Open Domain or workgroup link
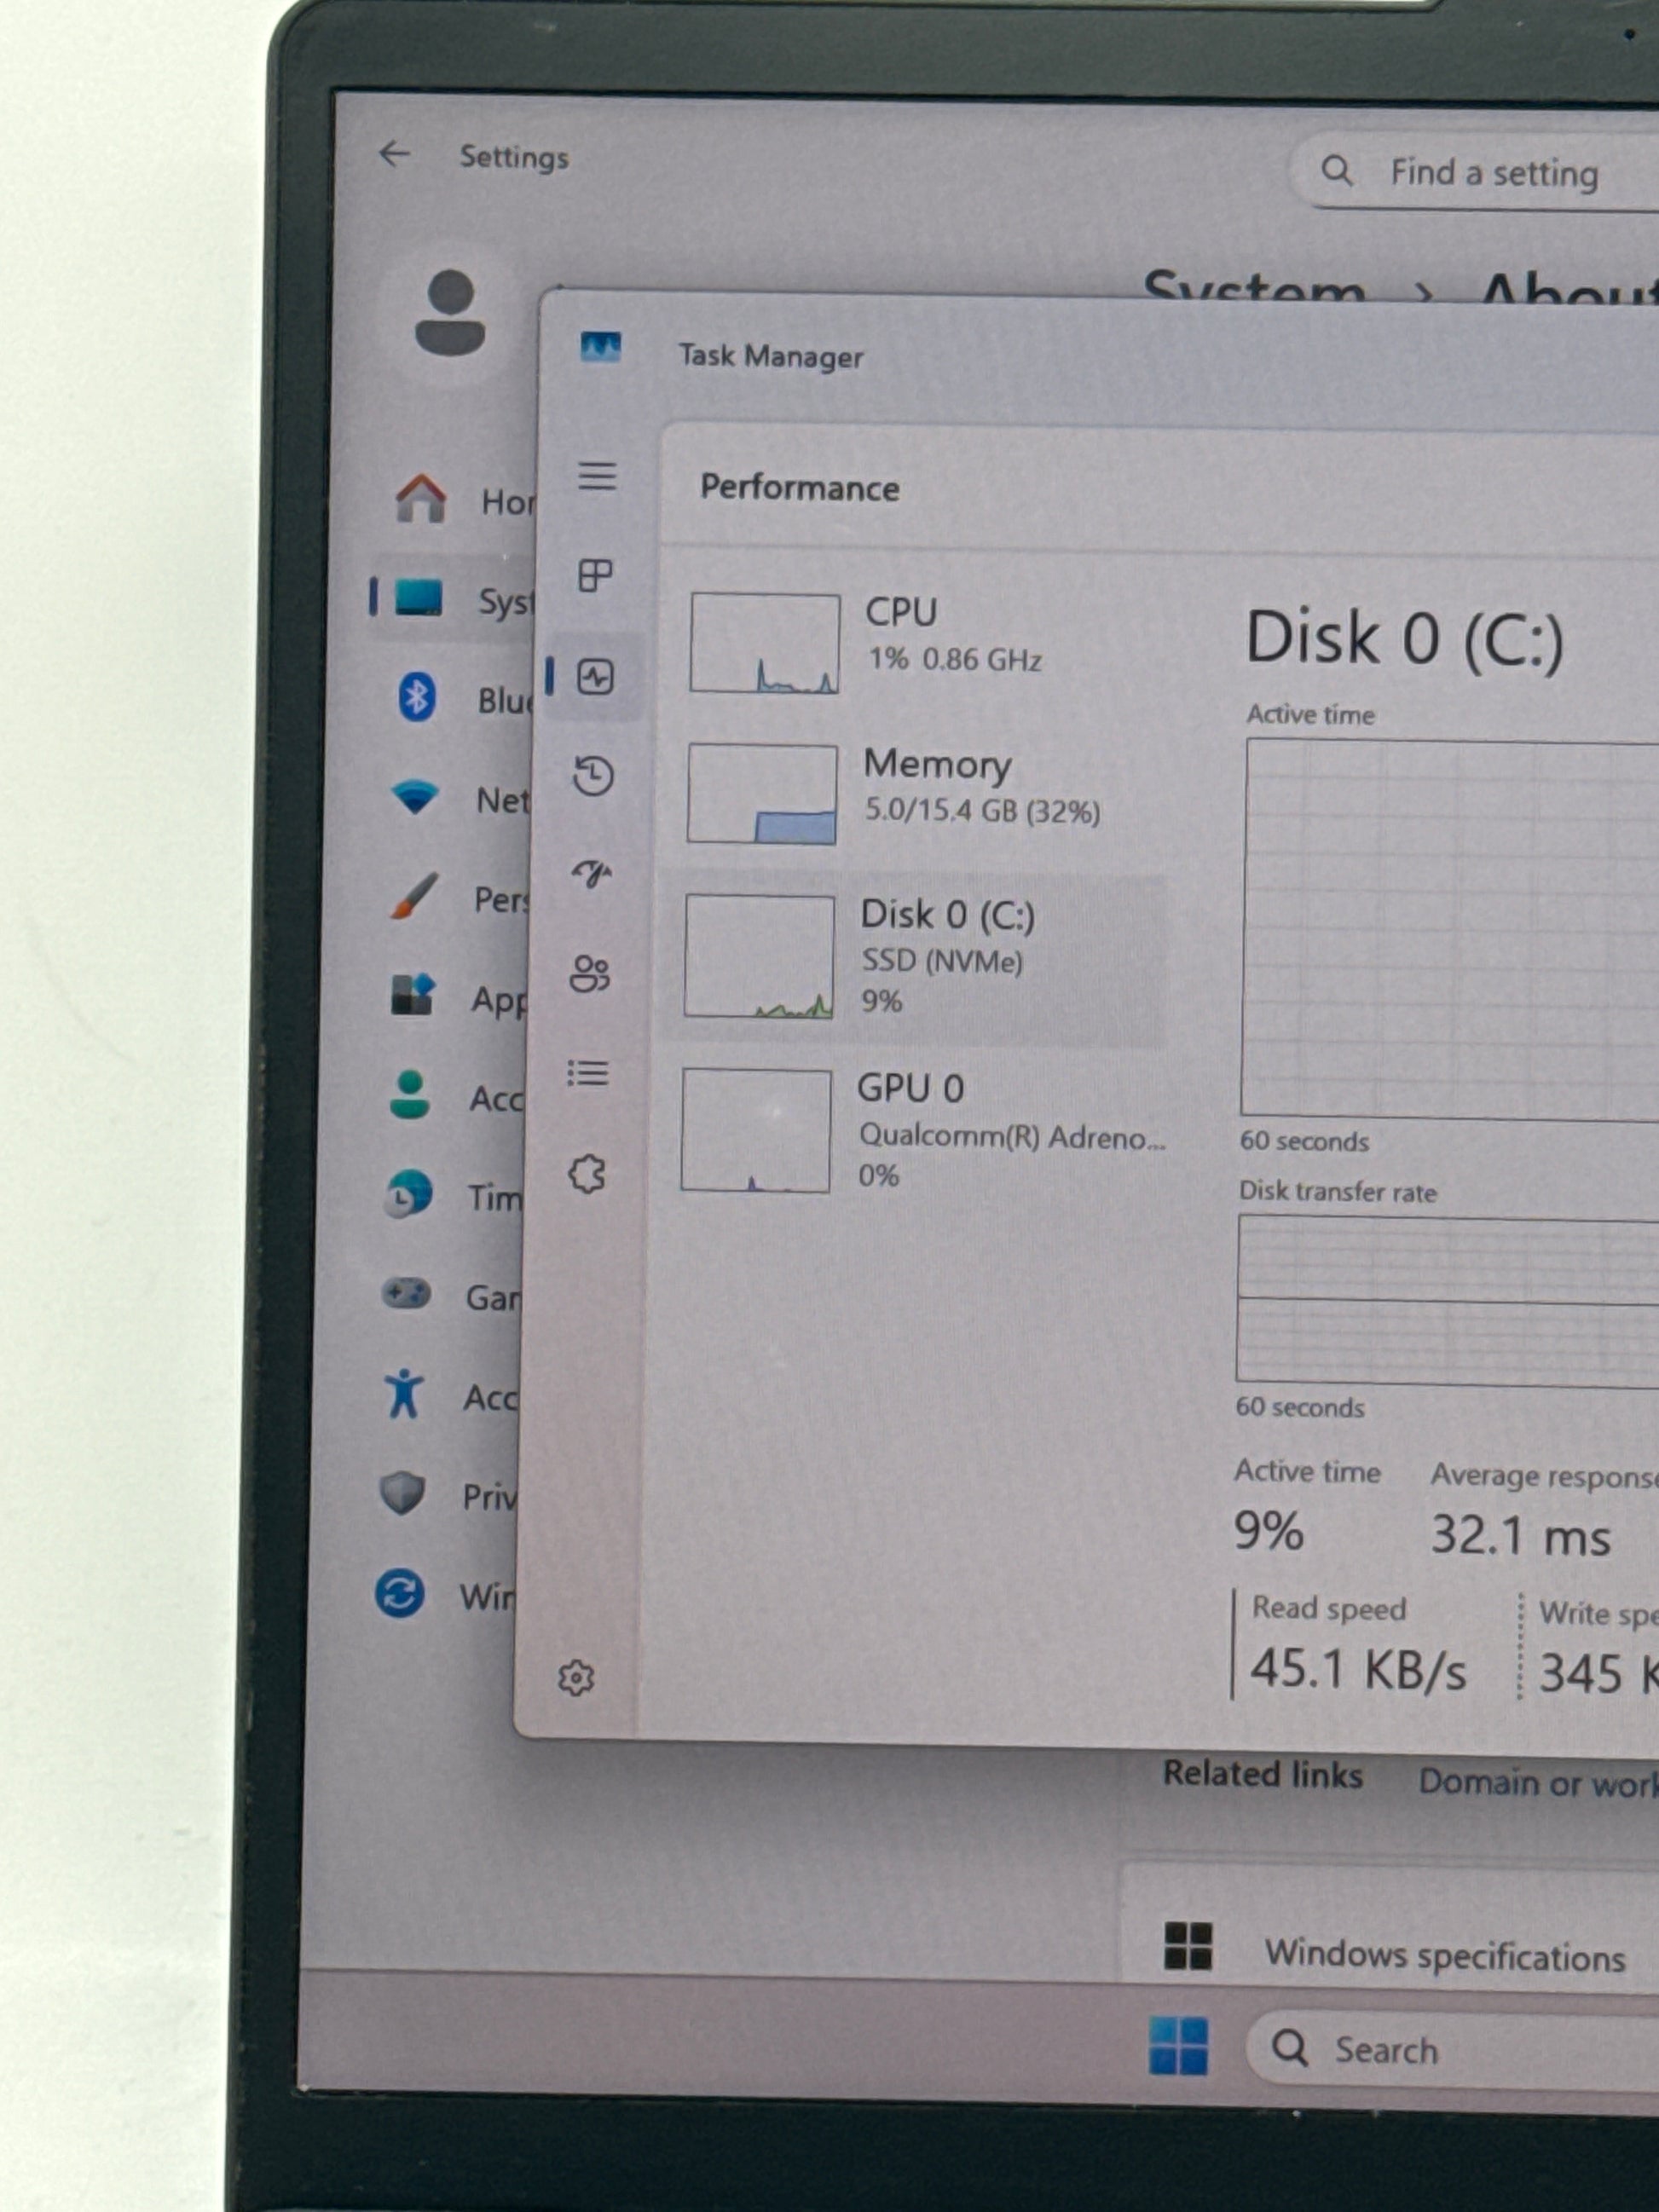 coord(1535,1782)
